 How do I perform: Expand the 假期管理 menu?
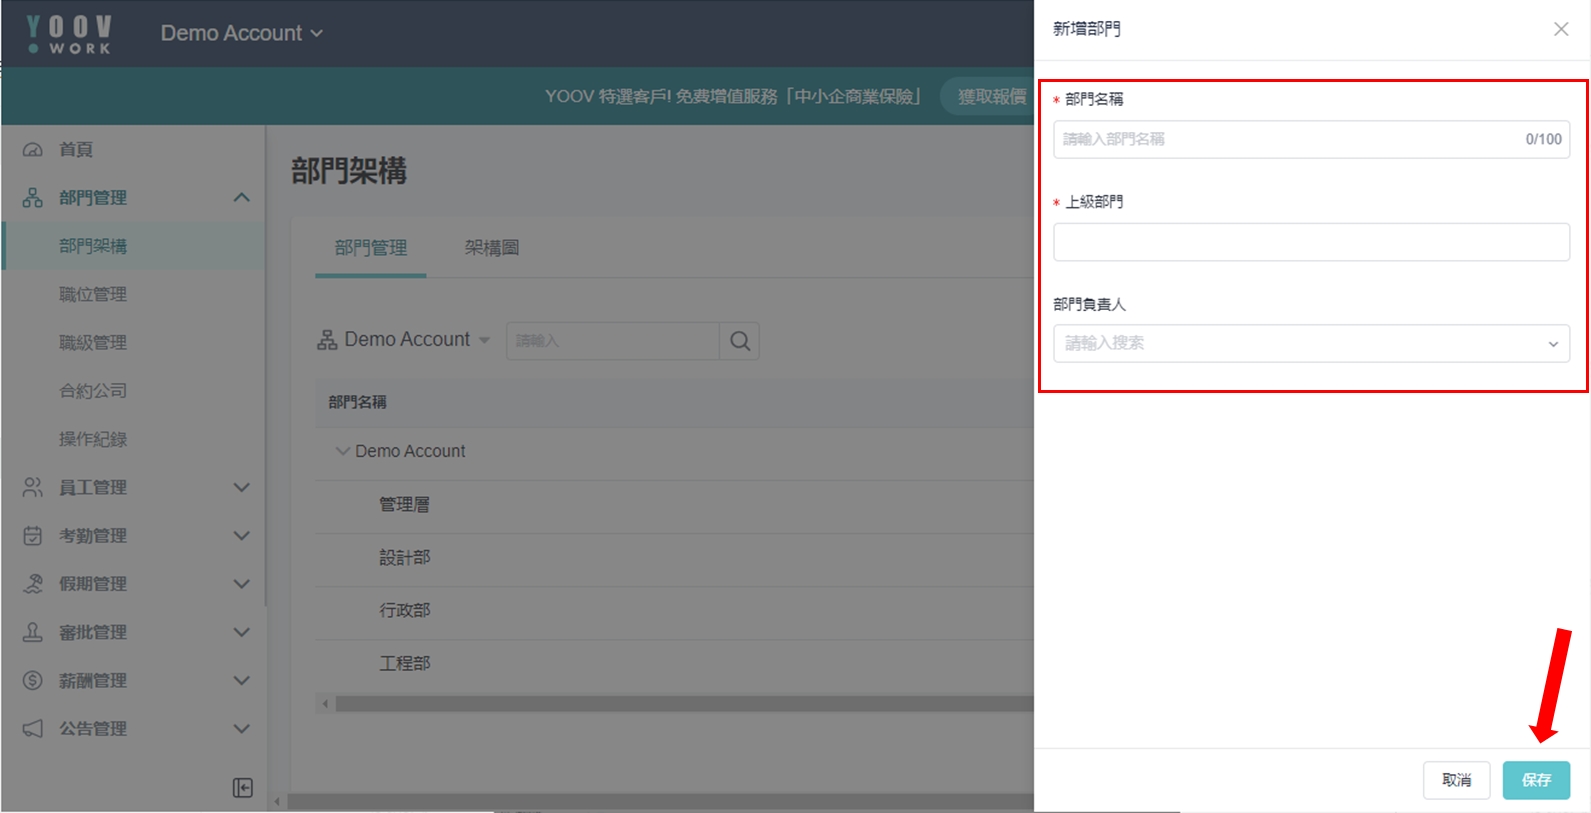pyautogui.click(x=241, y=584)
